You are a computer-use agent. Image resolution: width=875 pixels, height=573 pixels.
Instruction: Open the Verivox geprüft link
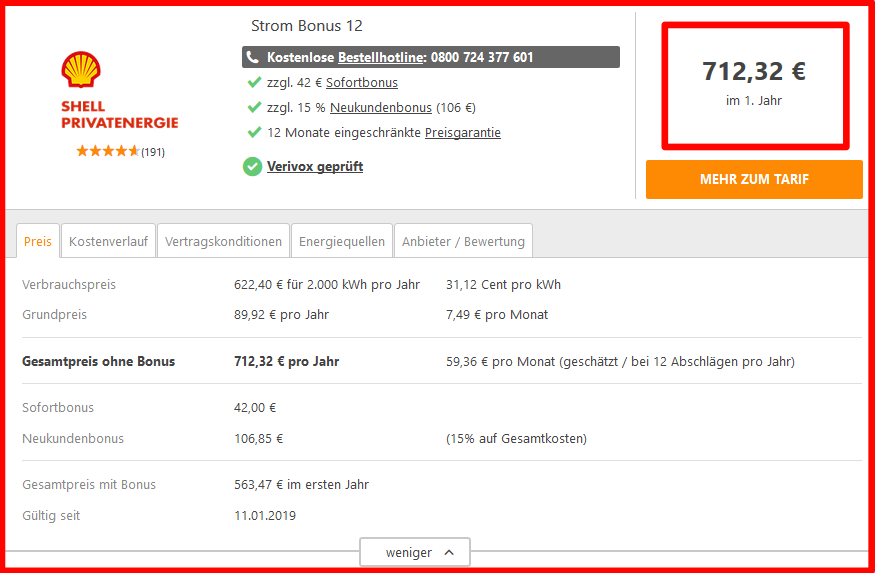coord(315,166)
